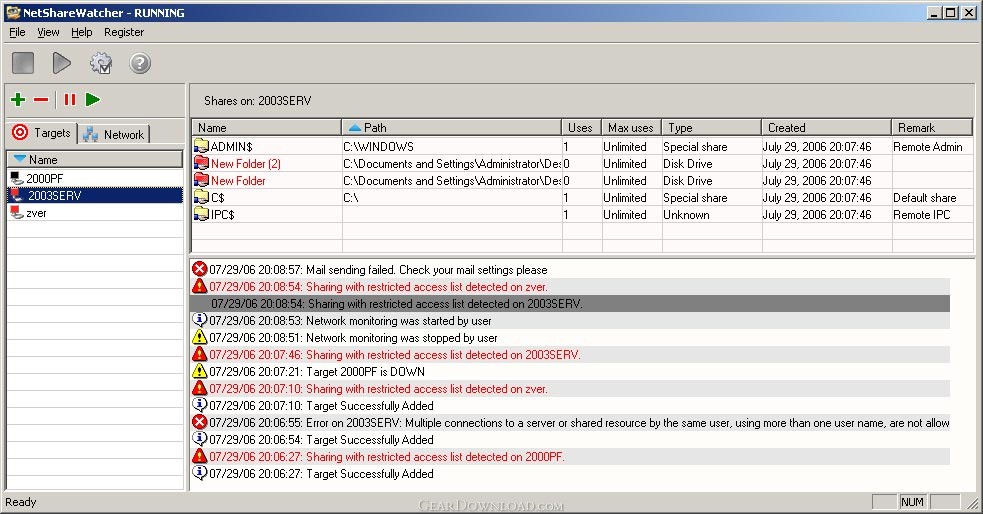Sort shares by Path column header
Screen dimensions: 983x514
tap(451, 127)
